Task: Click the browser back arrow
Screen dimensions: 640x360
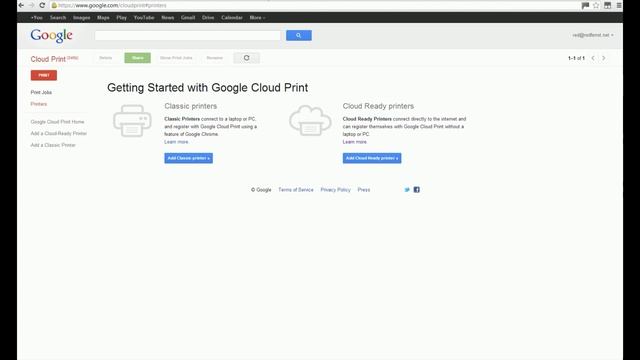Action: (x=21, y=5)
